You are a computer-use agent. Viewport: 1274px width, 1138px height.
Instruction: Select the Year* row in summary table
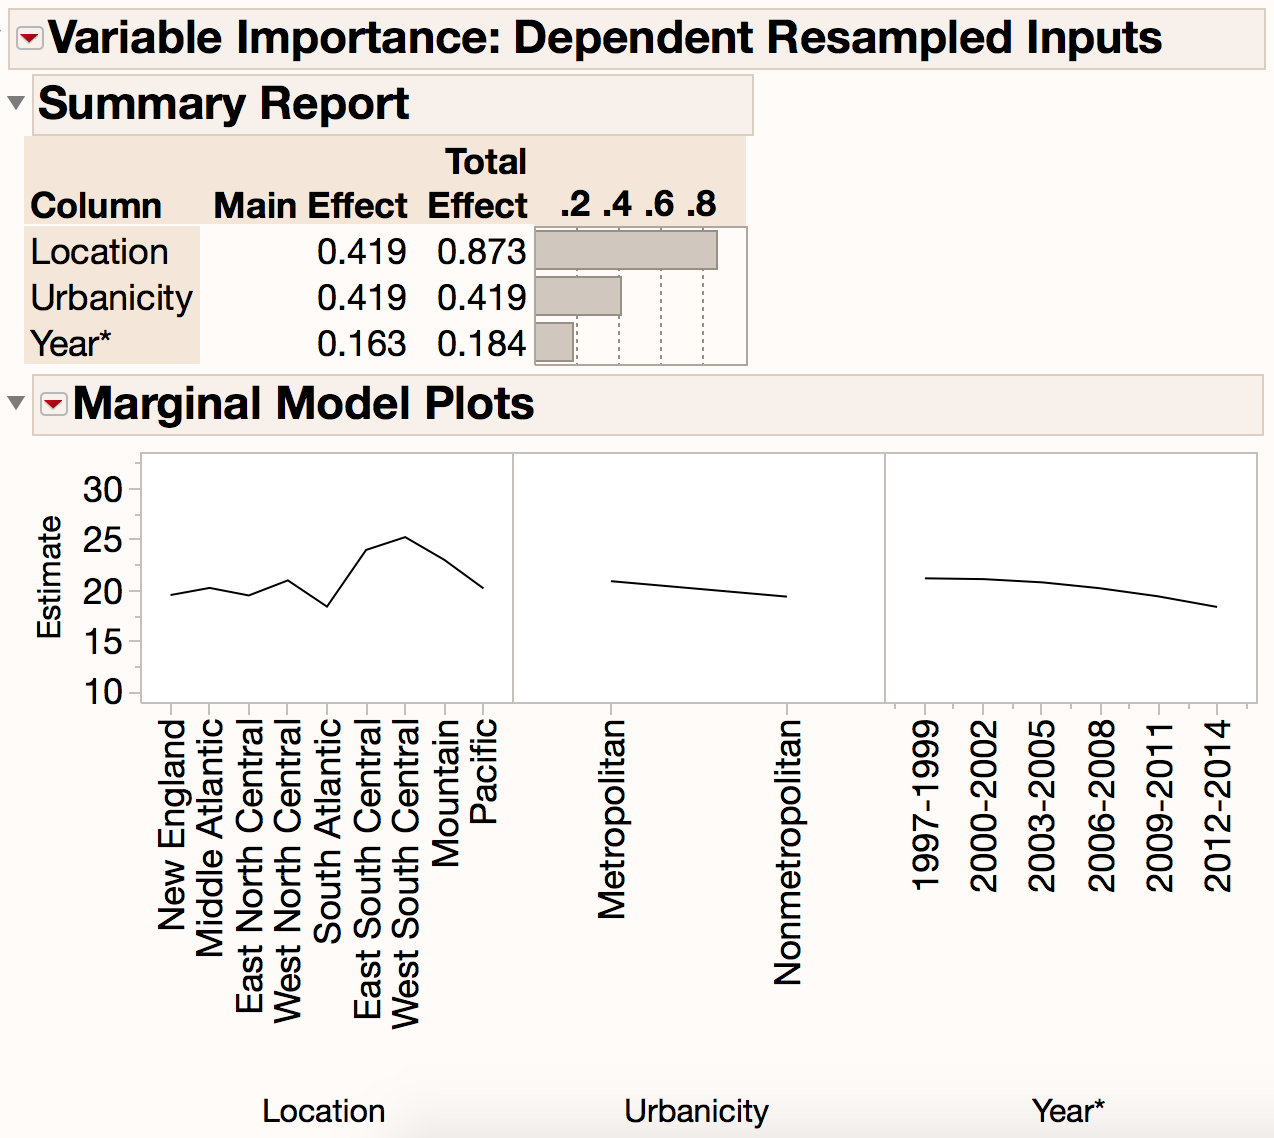(x=70, y=343)
